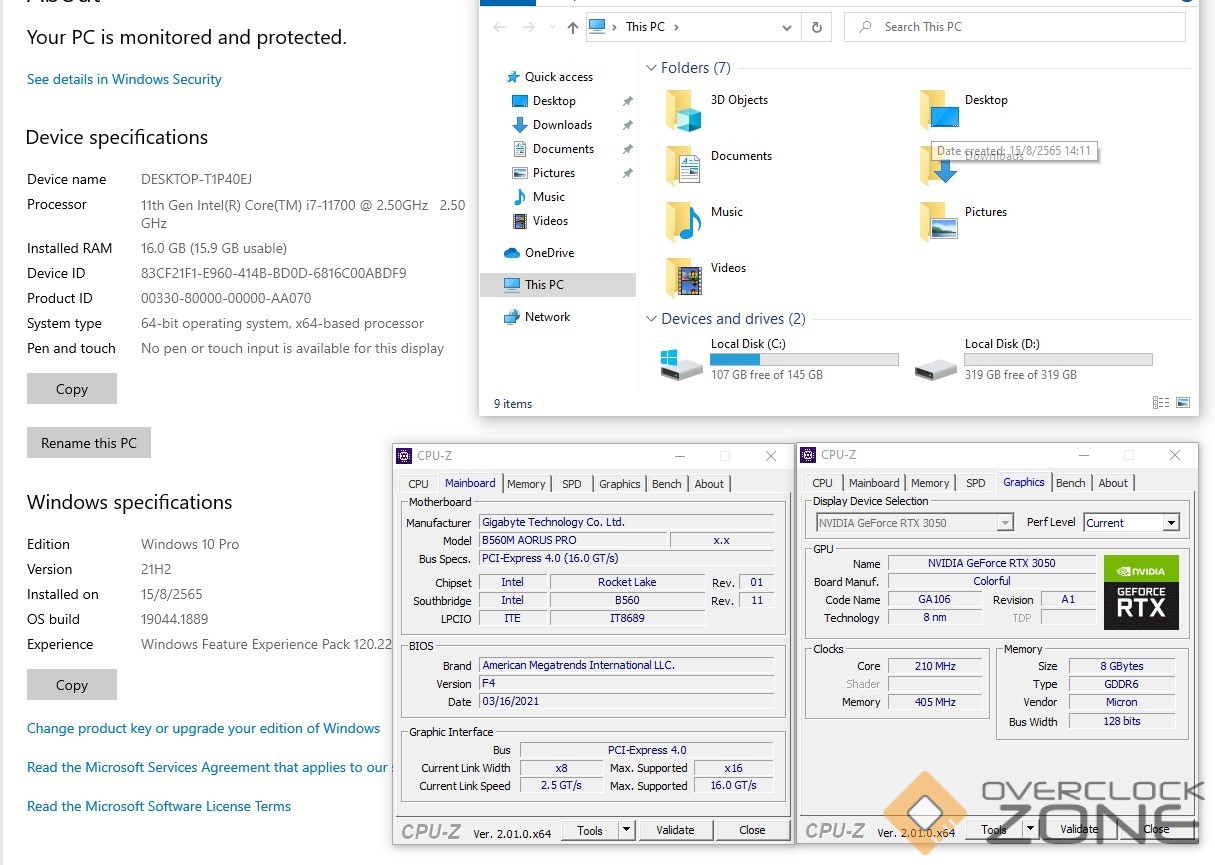The image size is (1215, 865).
Task: Click This PC address bar path
Action: 645,27
